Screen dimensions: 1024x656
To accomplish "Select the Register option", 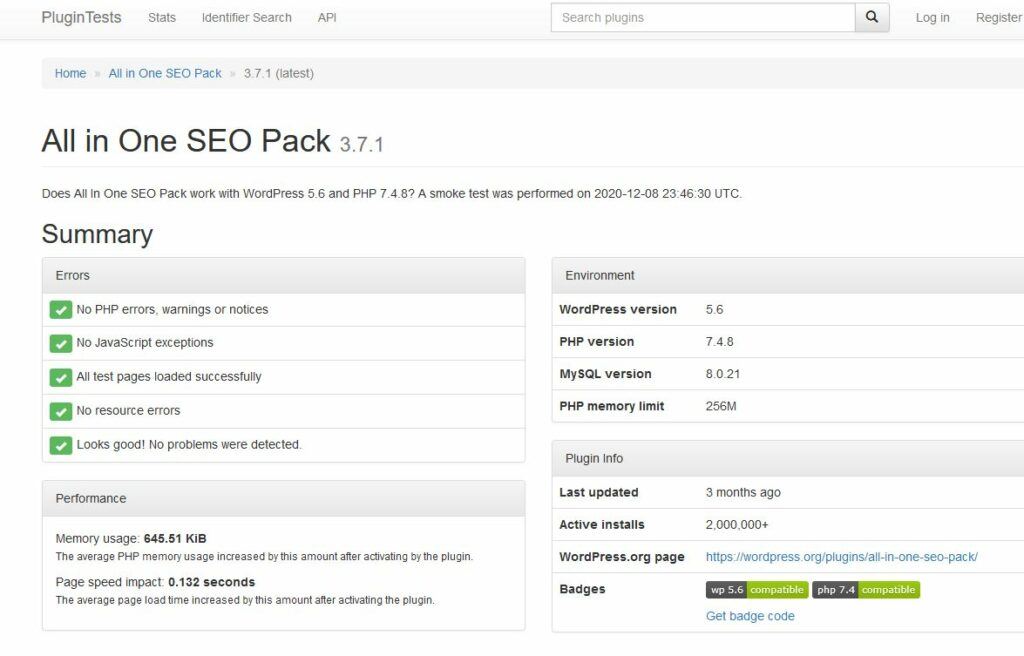I will [x=998, y=17].
